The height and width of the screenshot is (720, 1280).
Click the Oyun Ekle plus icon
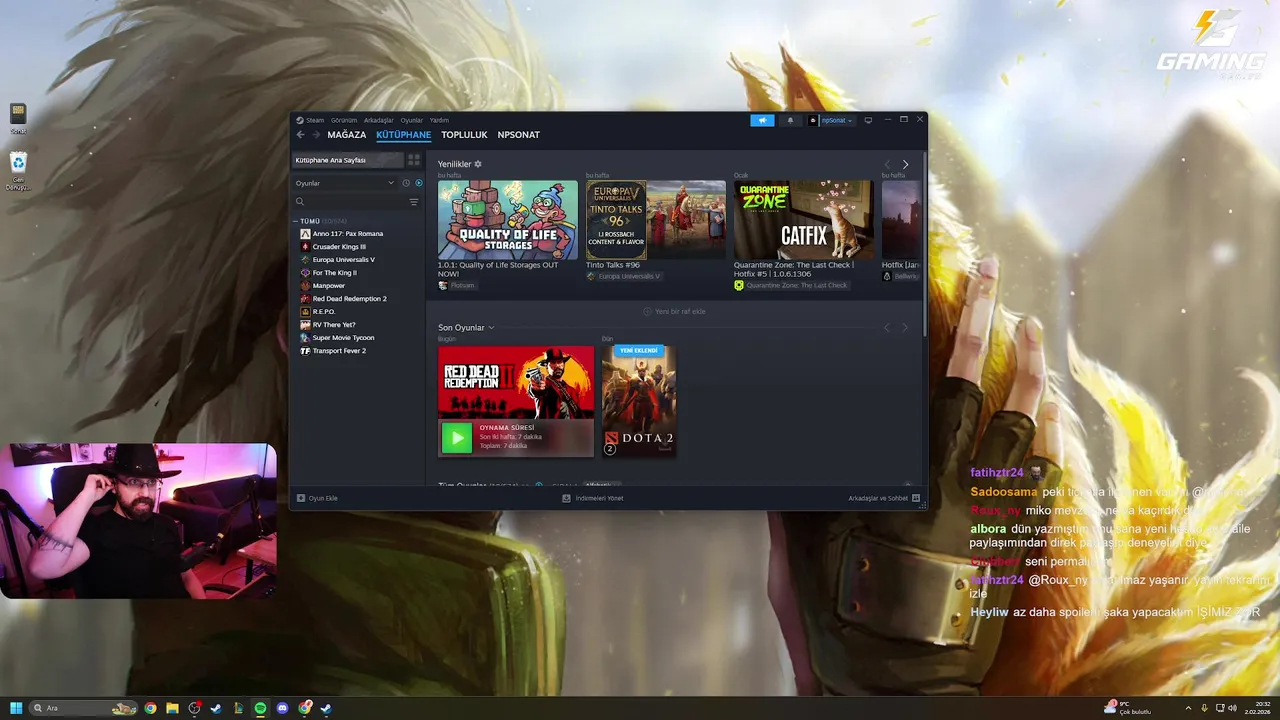pyautogui.click(x=301, y=498)
